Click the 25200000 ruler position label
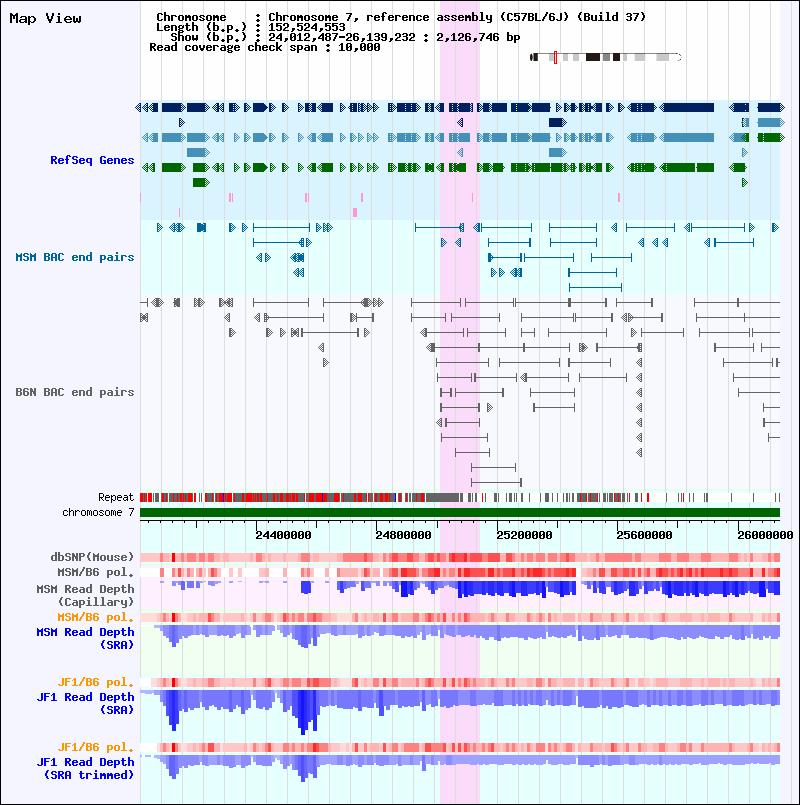The width and height of the screenshot is (800, 805). [524, 535]
